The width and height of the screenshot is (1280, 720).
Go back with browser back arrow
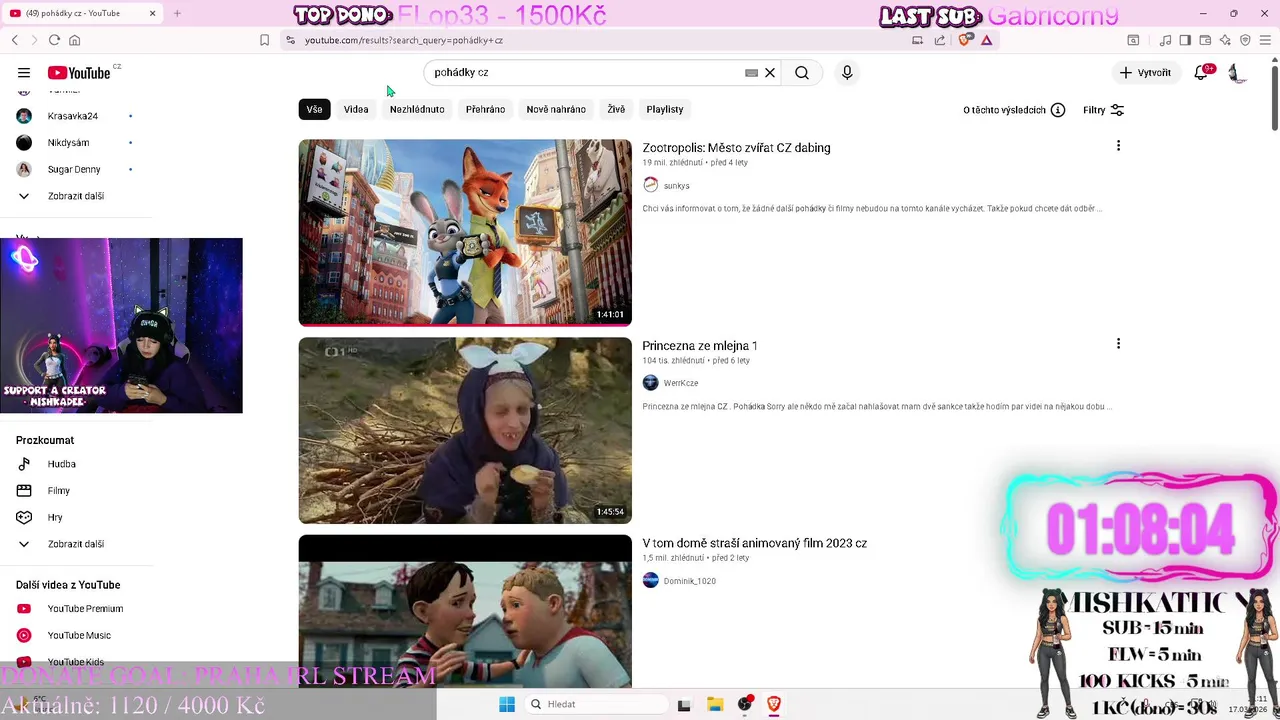(x=14, y=40)
